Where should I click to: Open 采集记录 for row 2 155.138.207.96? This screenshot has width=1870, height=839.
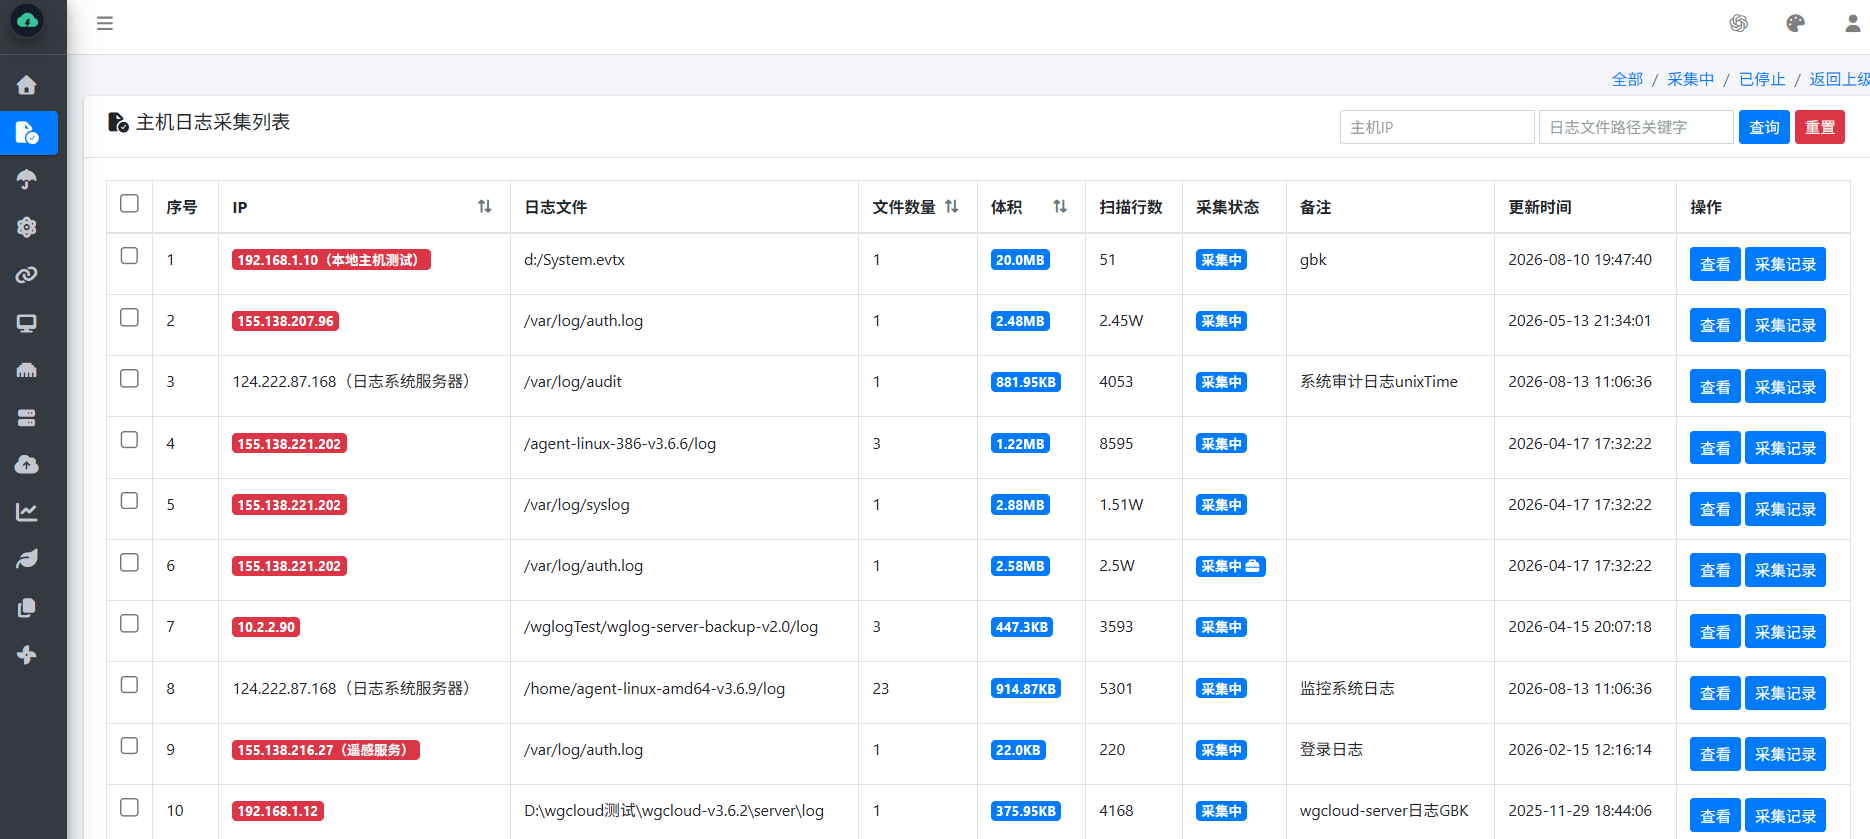tap(1785, 325)
